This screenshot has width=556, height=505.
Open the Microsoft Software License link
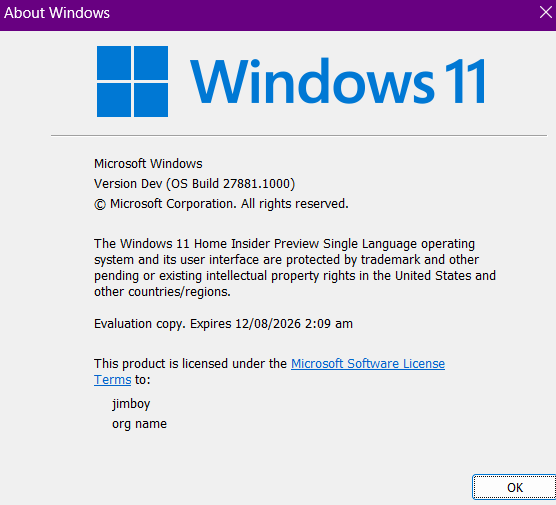coord(368,364)
